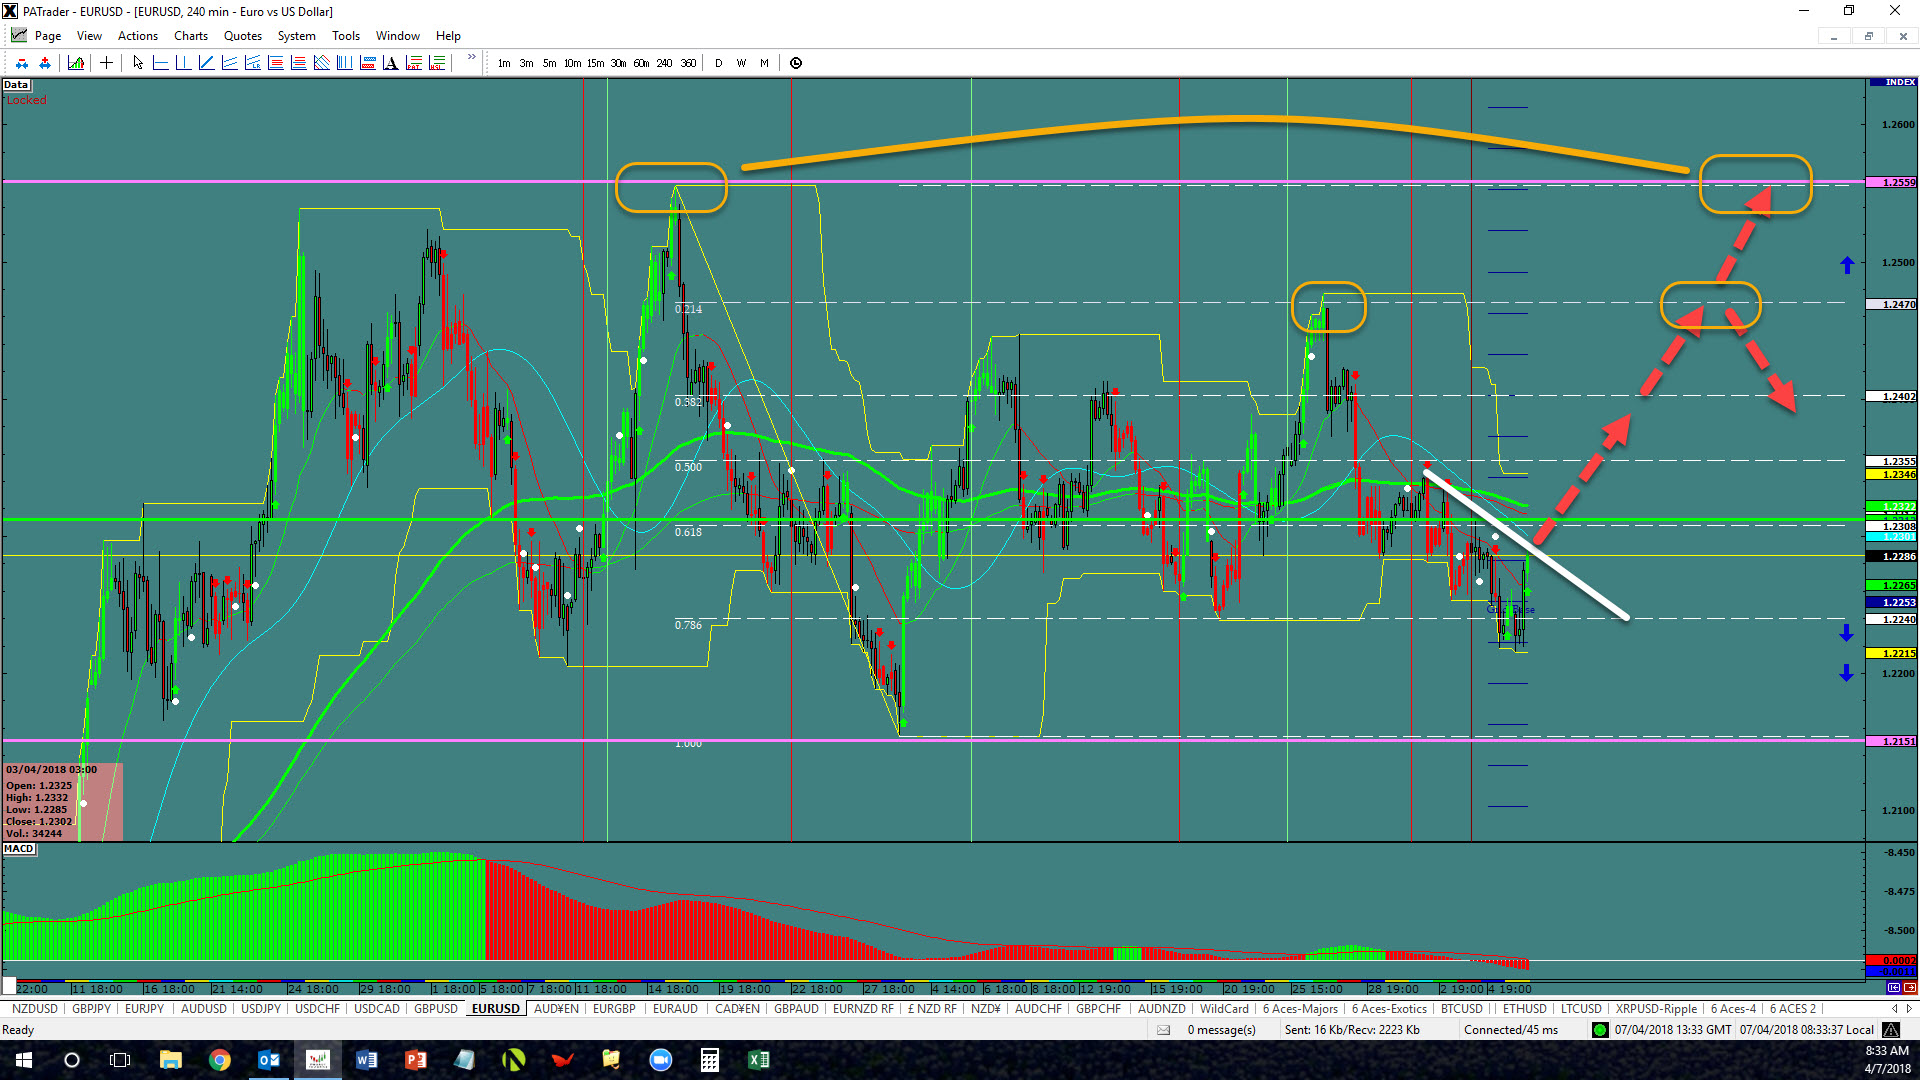Screen dimensions: 1920x1080
Task: Choose the text annotation tool
Action: coord(390,63)
